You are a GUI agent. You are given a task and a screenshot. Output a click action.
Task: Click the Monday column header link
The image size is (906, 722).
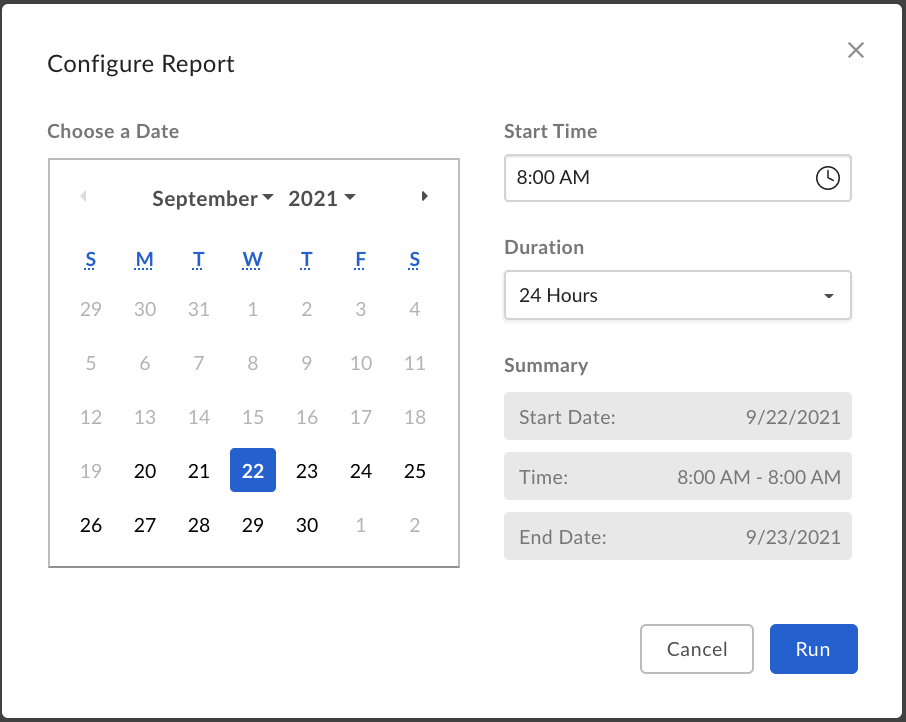[x=144, y=259]
